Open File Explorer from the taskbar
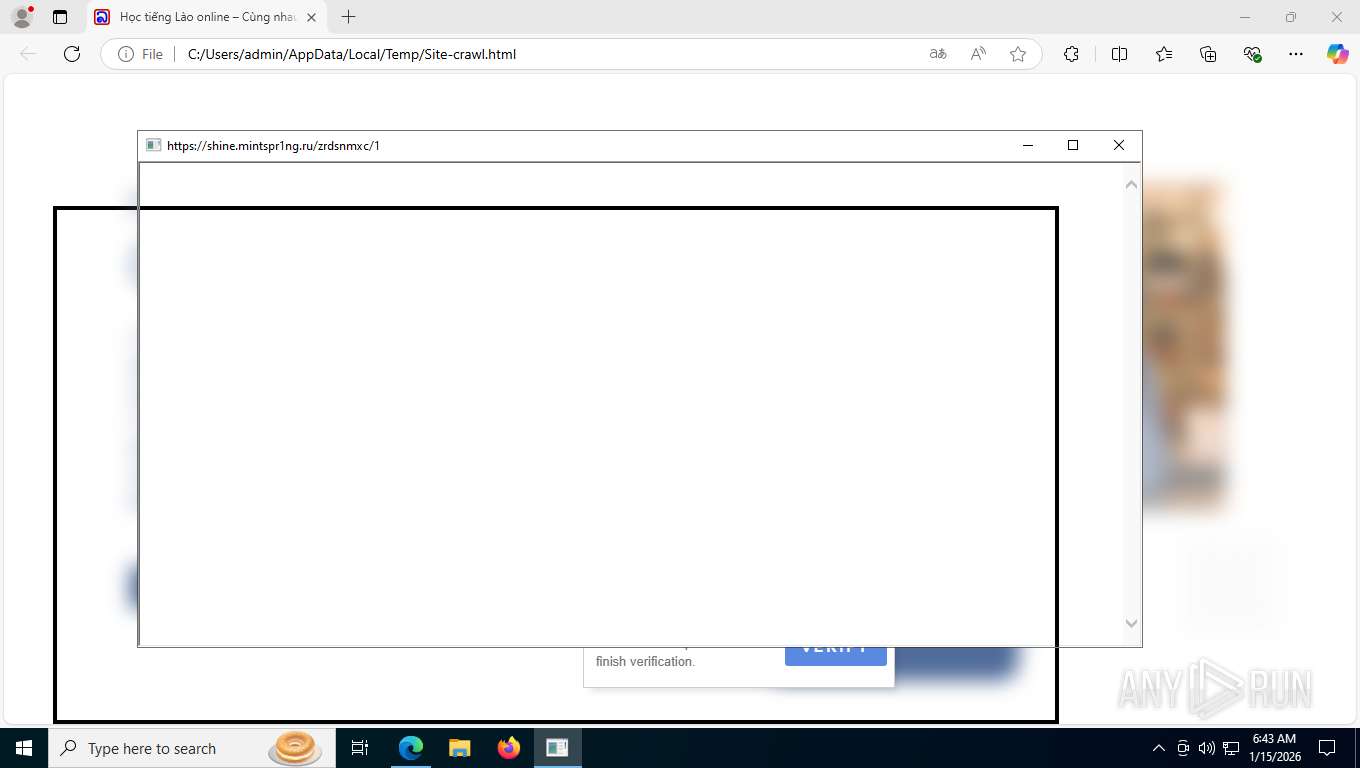 (459, 748)
